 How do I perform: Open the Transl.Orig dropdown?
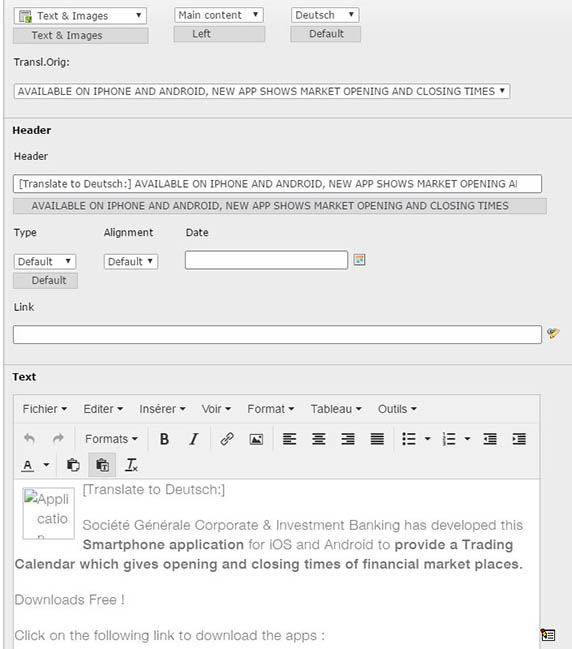click(262, 91)
